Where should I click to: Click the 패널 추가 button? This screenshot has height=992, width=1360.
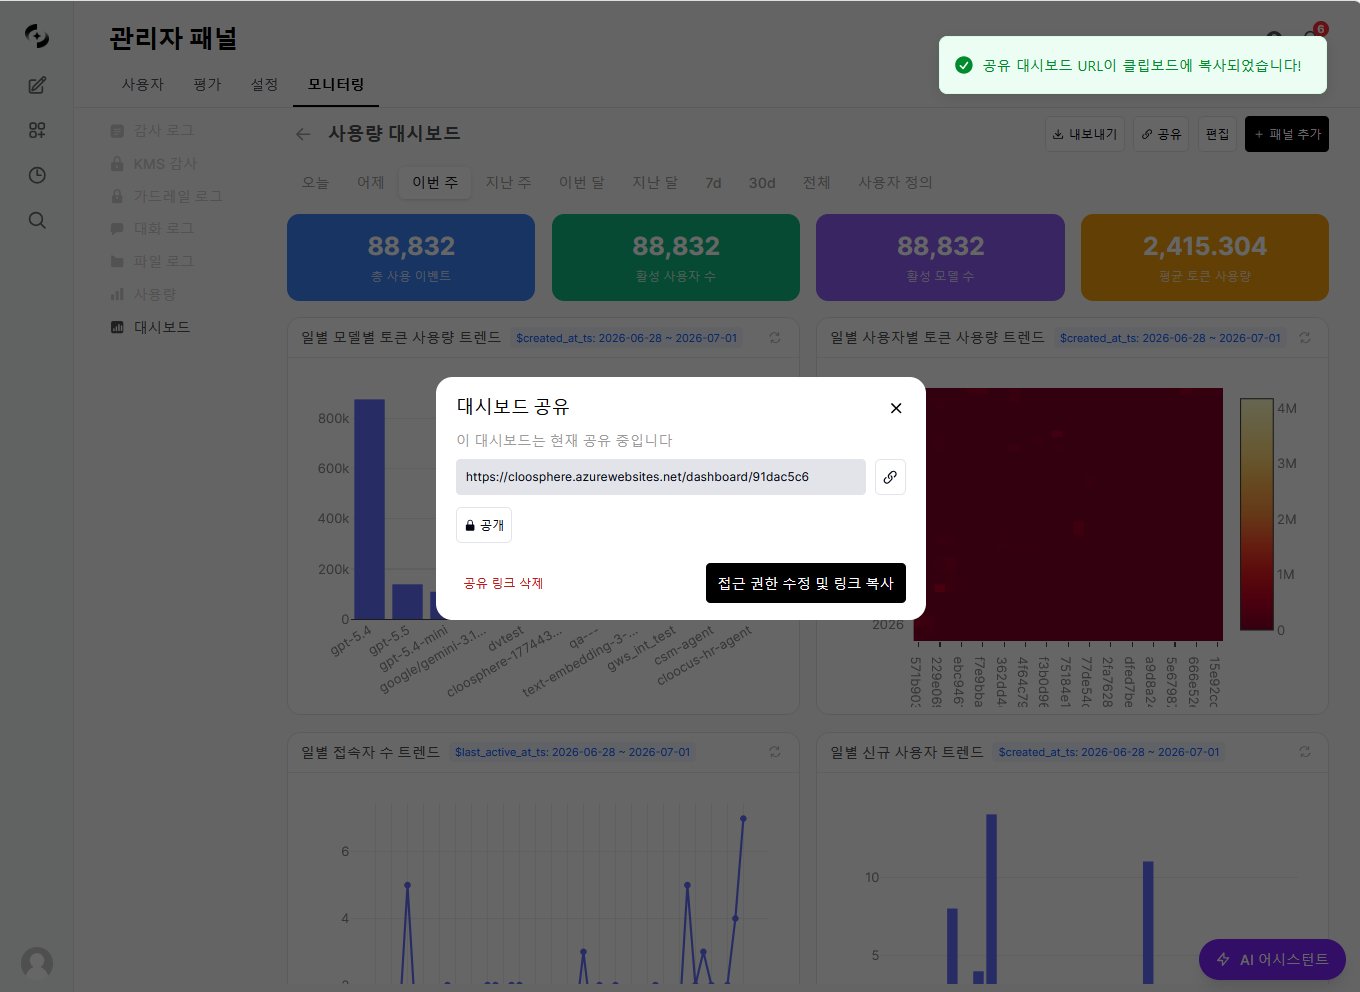point(1287,134)
